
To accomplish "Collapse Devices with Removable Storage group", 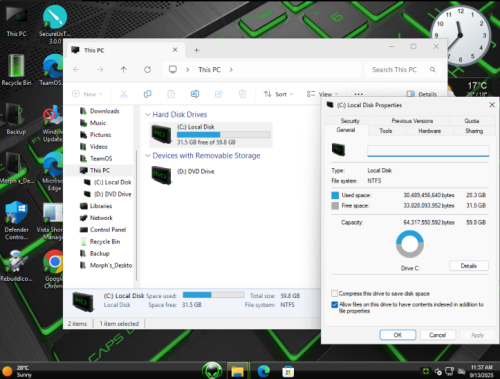I will tap(148, 156).
